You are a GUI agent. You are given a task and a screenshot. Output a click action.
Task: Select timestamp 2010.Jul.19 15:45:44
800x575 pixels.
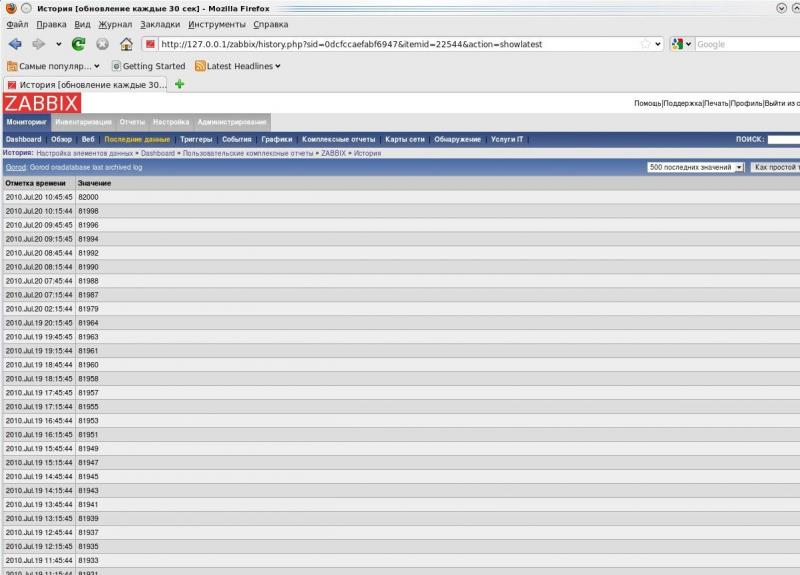click(39, 449)
